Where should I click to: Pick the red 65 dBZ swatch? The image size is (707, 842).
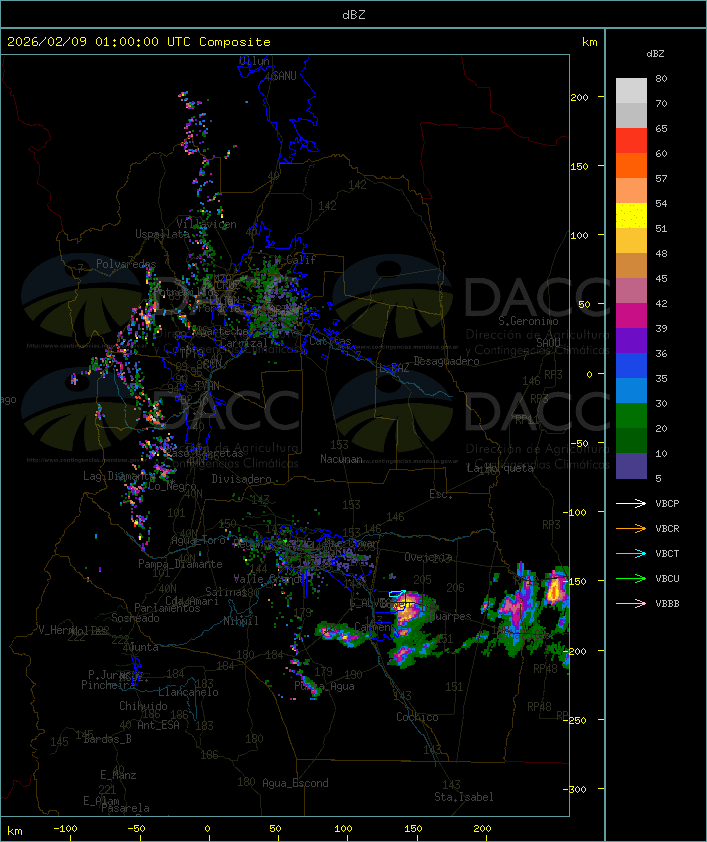point(631,140)
